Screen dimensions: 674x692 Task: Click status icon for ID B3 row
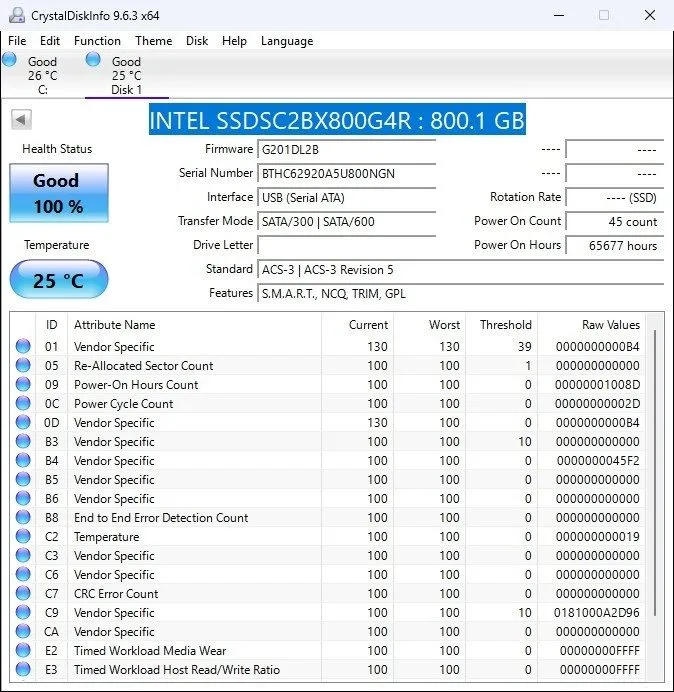point(23,441)
